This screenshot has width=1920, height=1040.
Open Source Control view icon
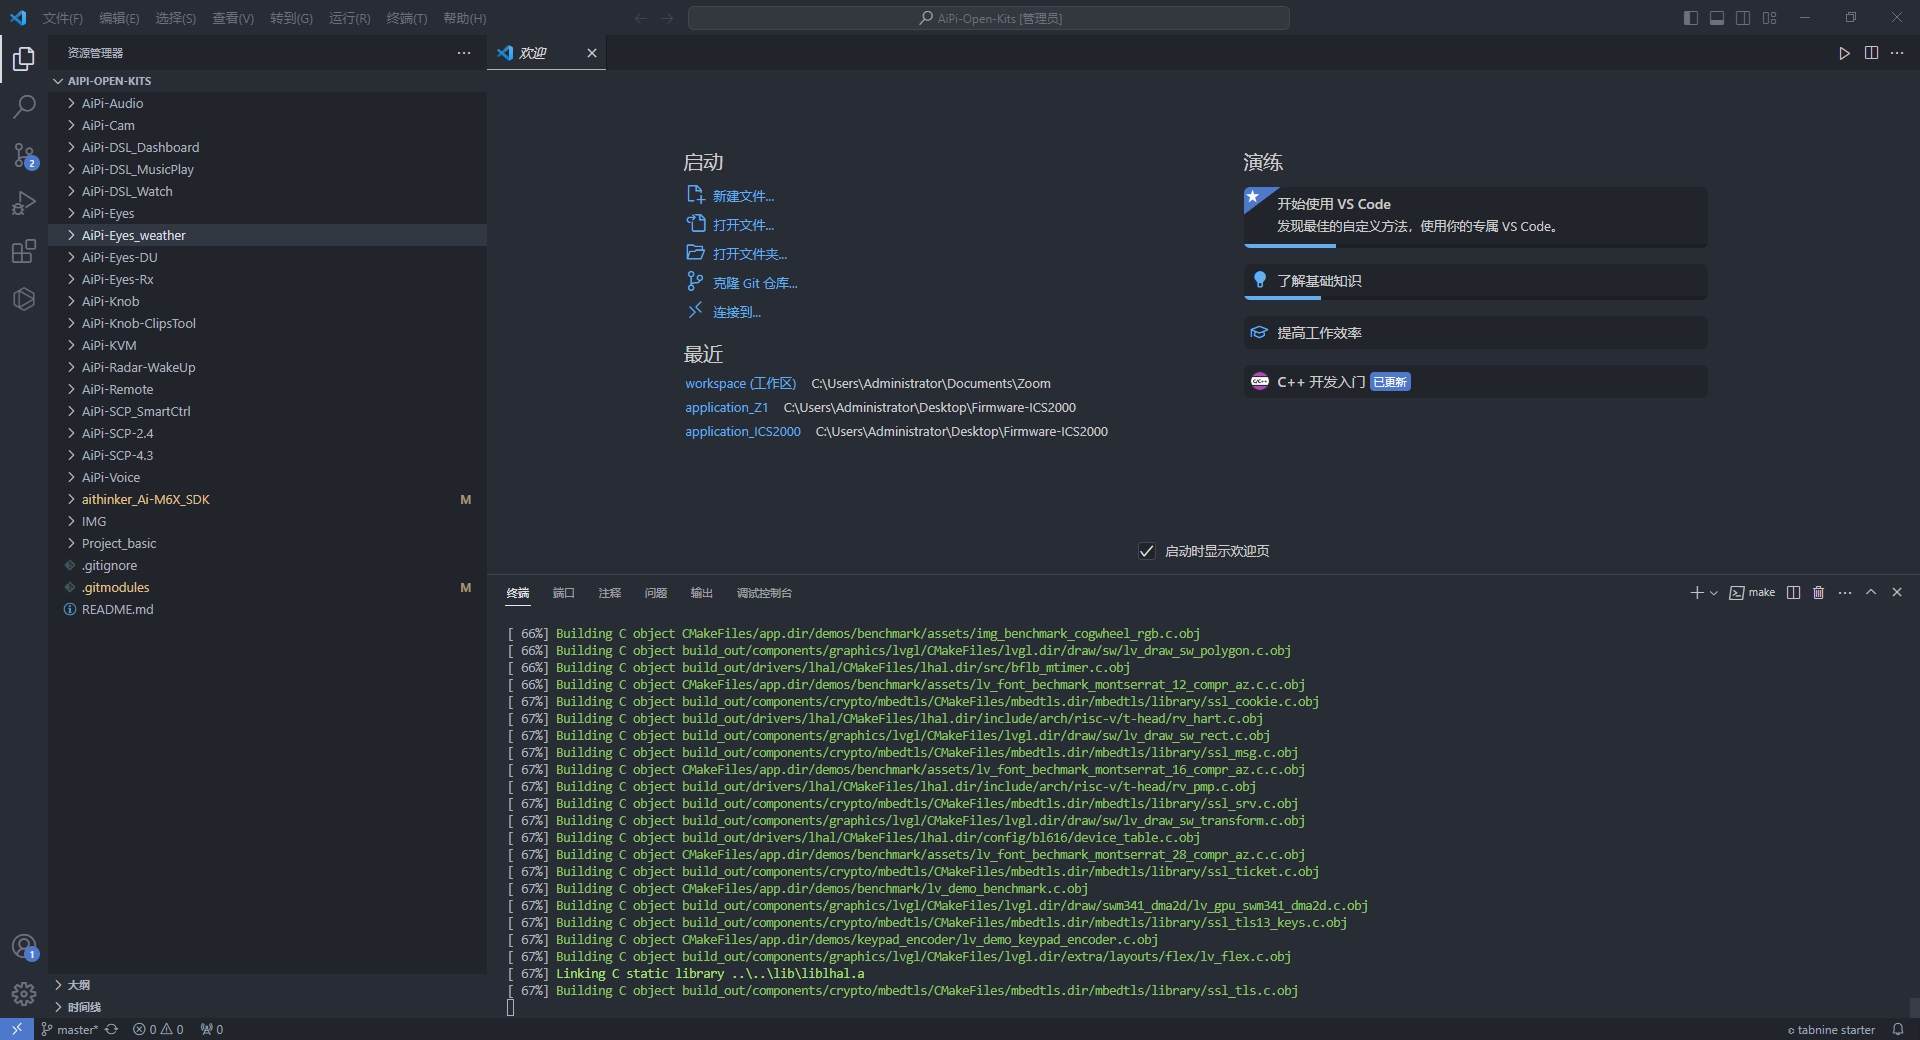coord(24,155)
